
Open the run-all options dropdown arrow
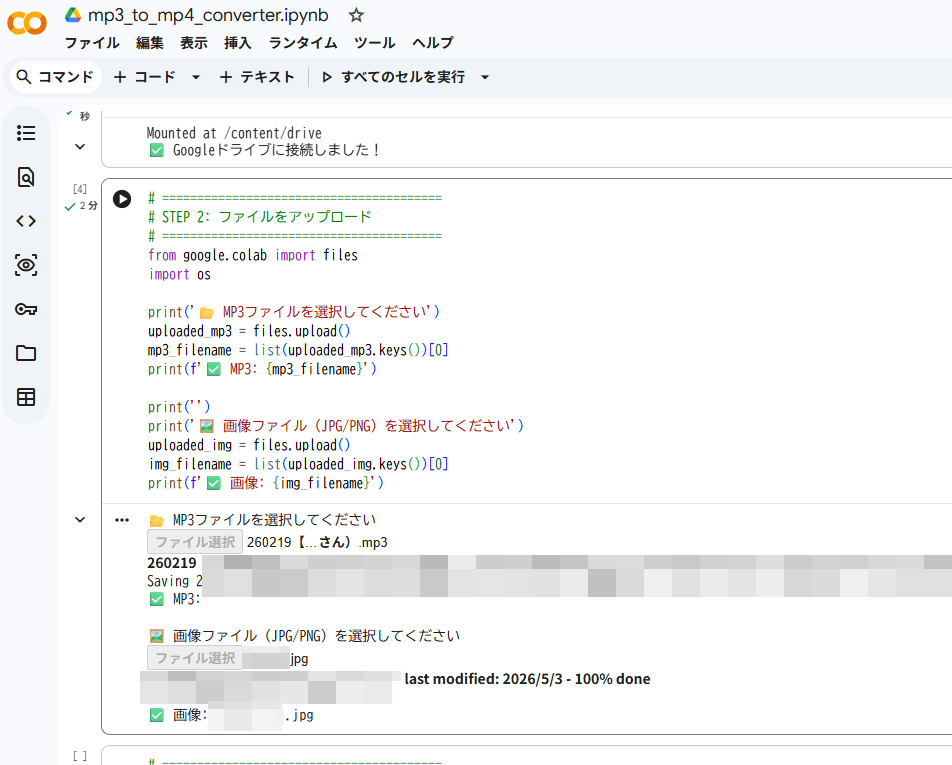click(x=484, y=77)
